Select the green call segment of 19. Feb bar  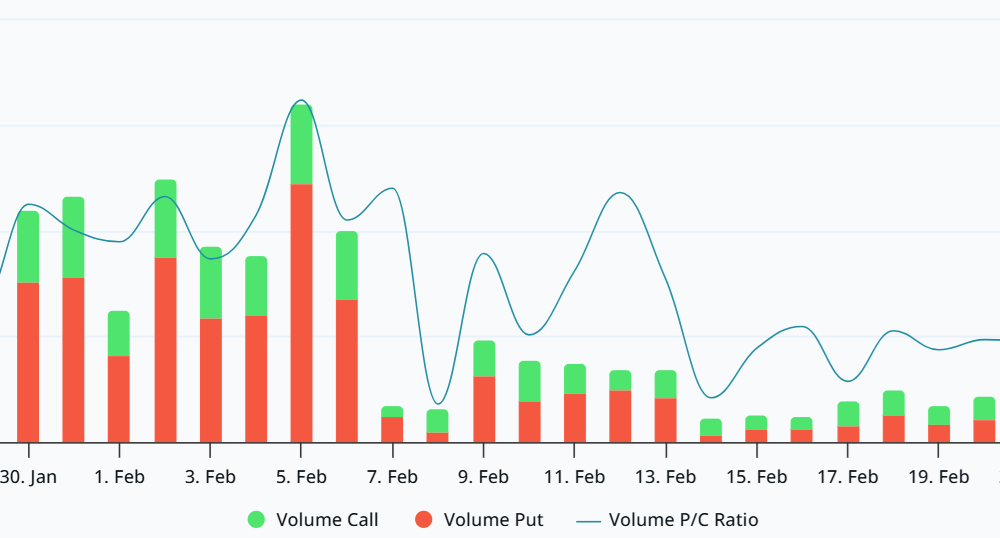coord(939,416)
